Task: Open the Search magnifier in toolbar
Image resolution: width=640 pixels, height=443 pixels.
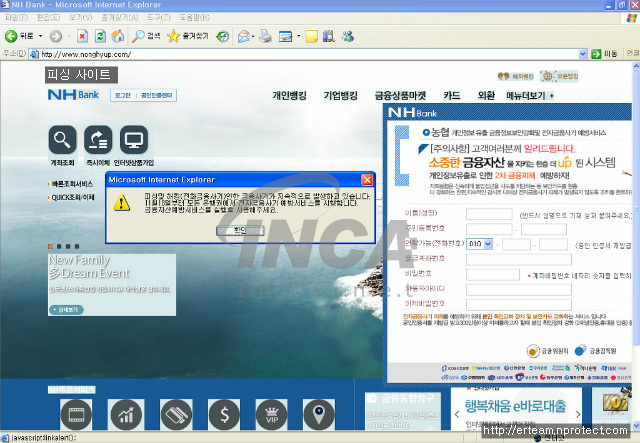Action: [x=138, y=36]
